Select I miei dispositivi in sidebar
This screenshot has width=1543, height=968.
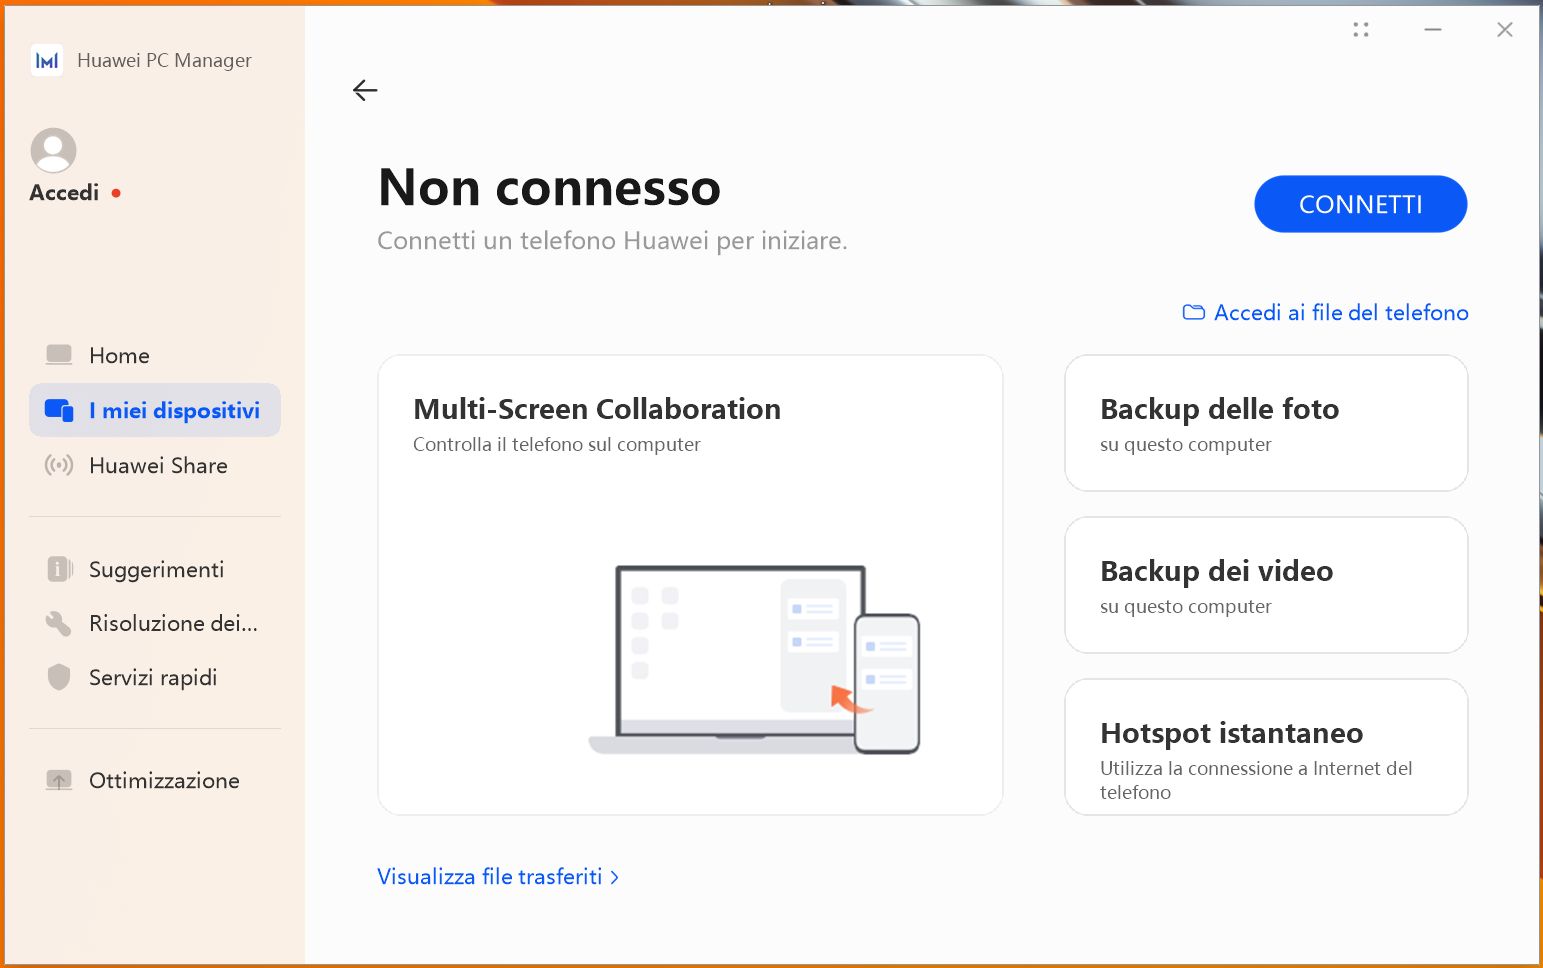coord(155,410)
